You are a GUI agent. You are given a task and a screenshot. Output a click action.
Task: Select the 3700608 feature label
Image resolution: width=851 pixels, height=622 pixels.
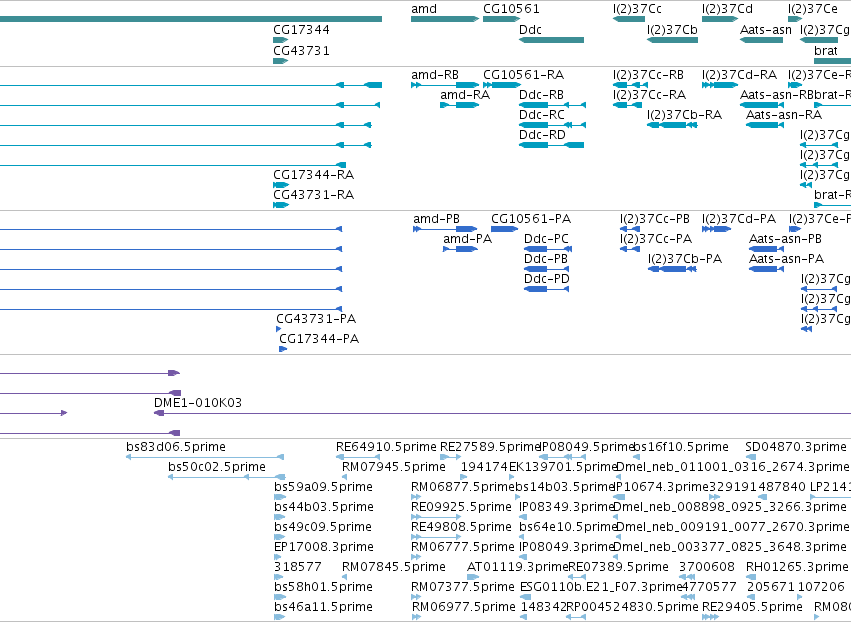click(x=707, y=567)
